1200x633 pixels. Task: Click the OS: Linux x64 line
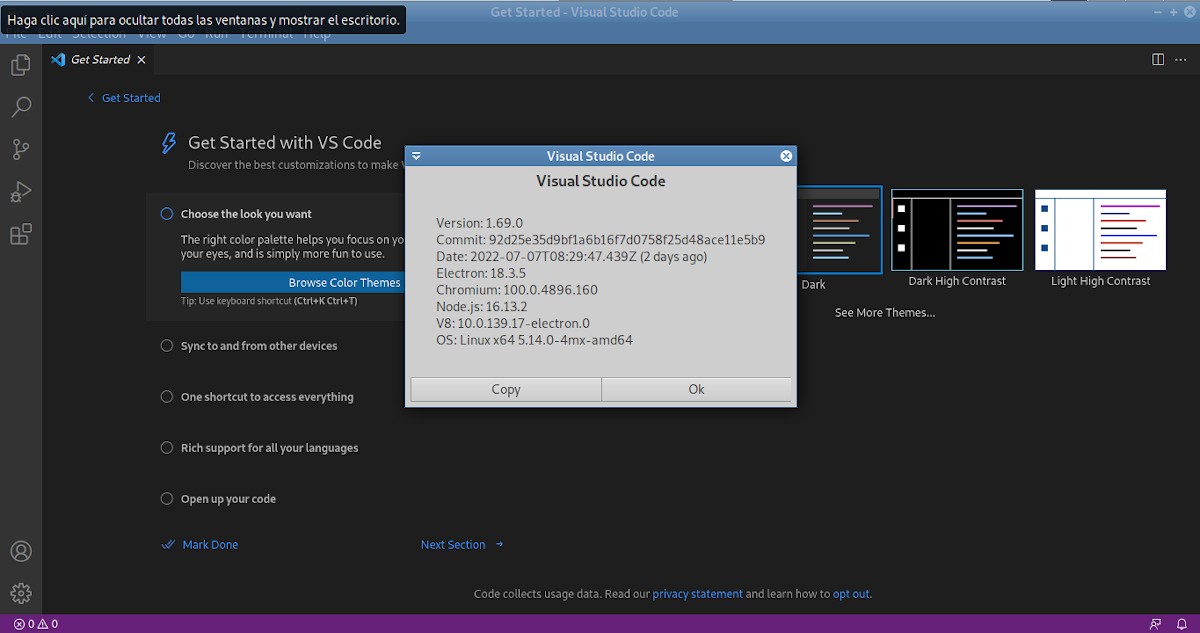click(534, 340)
